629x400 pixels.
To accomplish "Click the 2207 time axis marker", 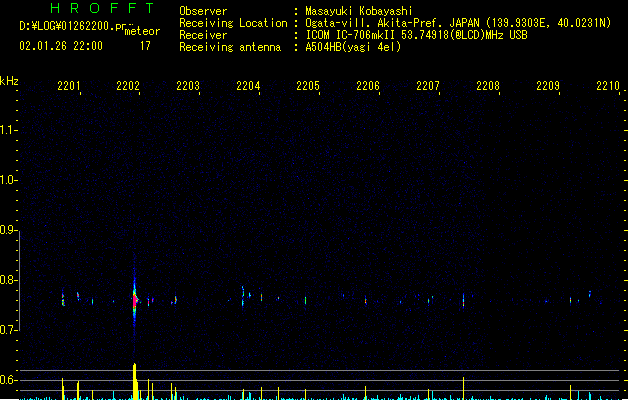I will pyautogui.click(x=428, y=86).
